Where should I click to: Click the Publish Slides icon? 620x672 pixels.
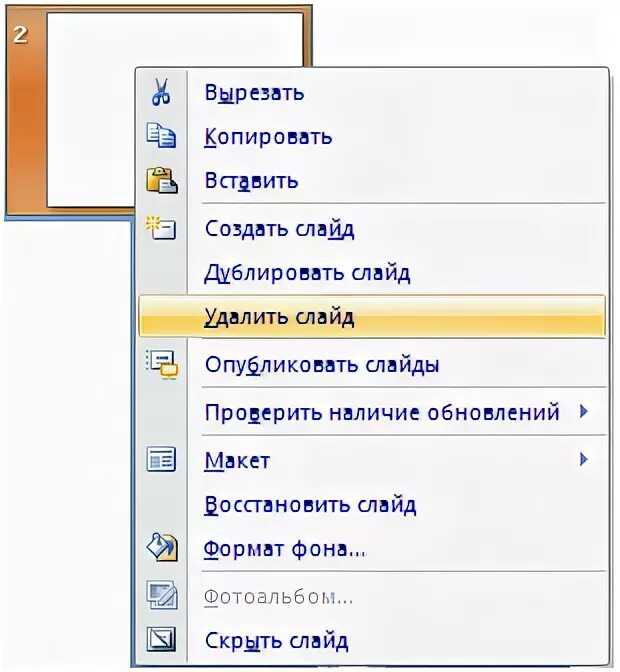click(x=162, y=365)
